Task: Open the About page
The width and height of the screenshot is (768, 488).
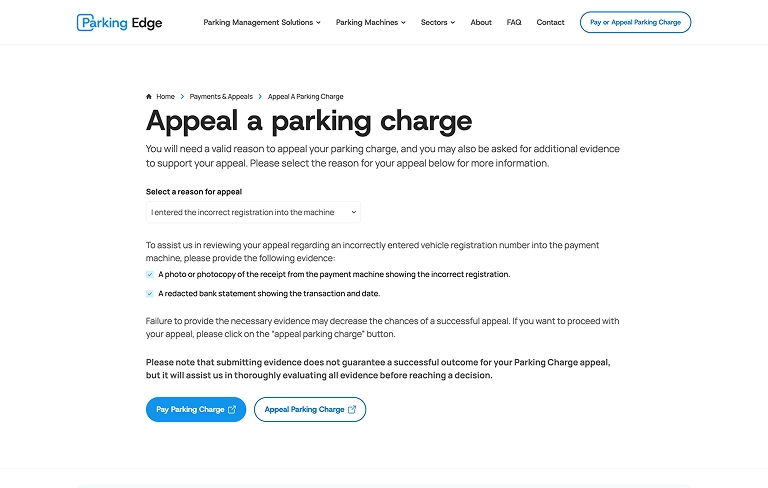Action: coord(481,22)
